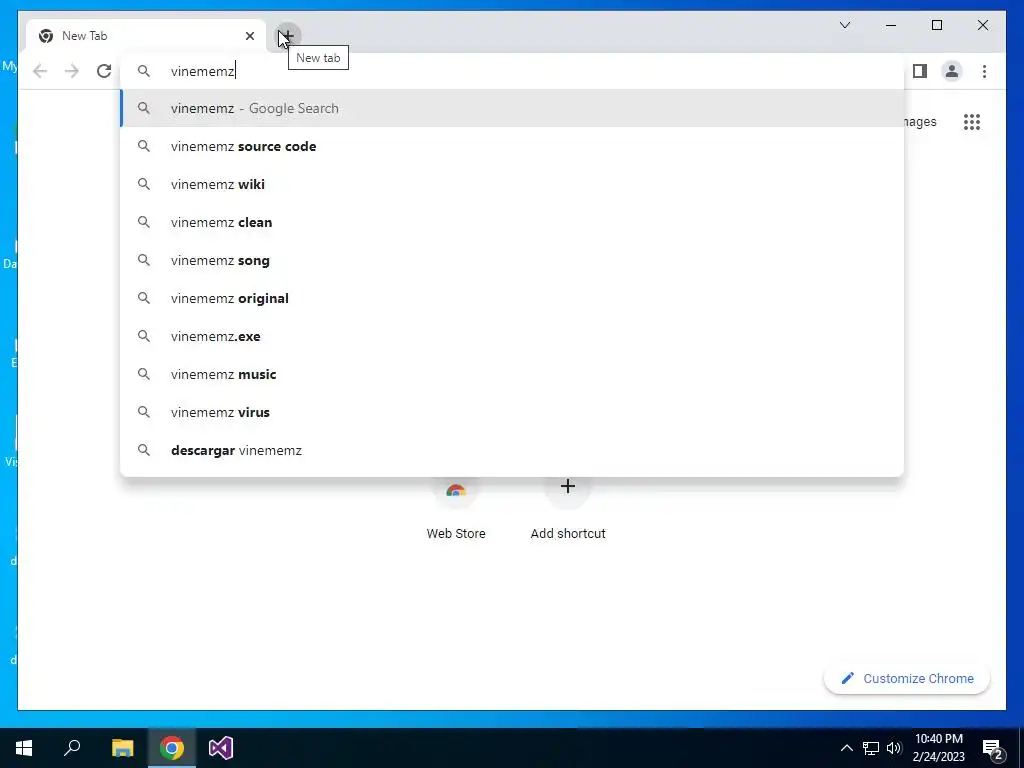Select the New Tab tab

coord(146,36)
